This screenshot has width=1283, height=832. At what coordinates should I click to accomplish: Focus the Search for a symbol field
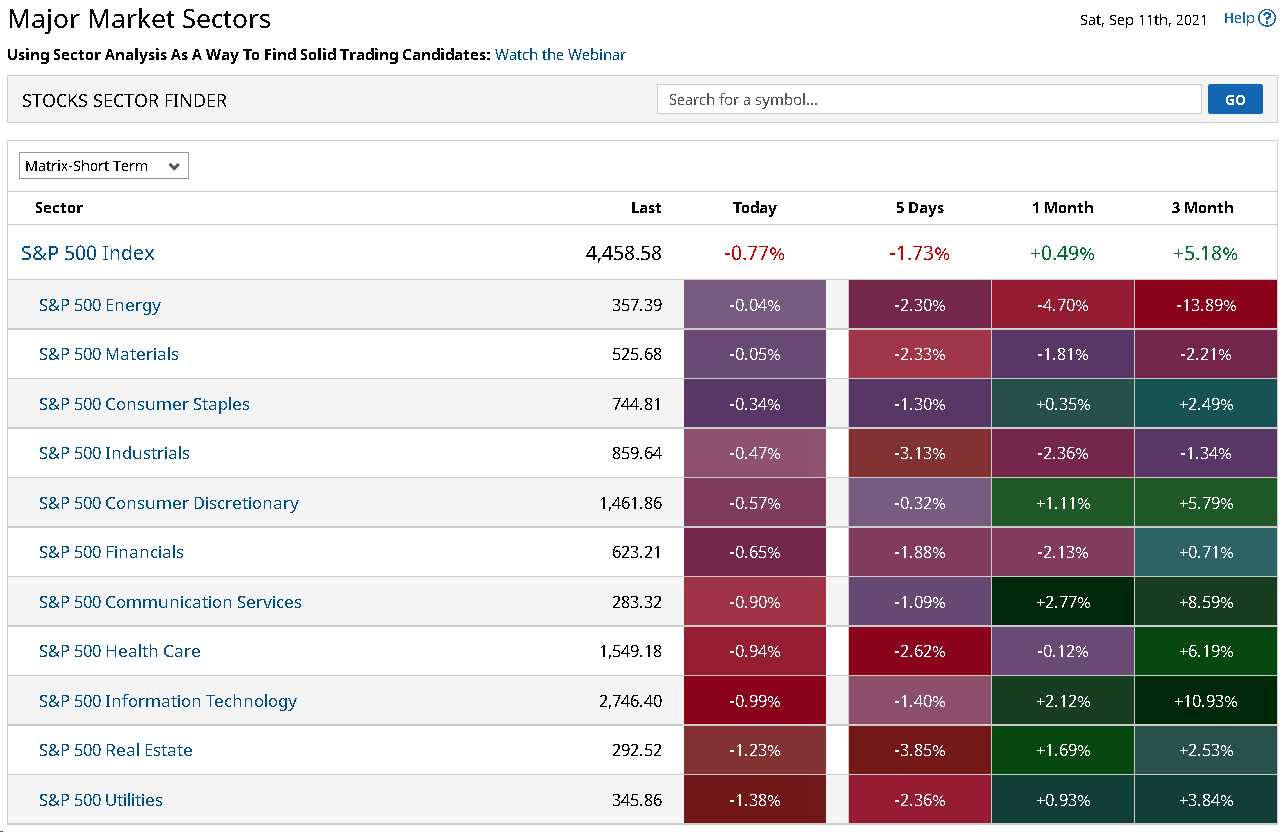[929, 99]
